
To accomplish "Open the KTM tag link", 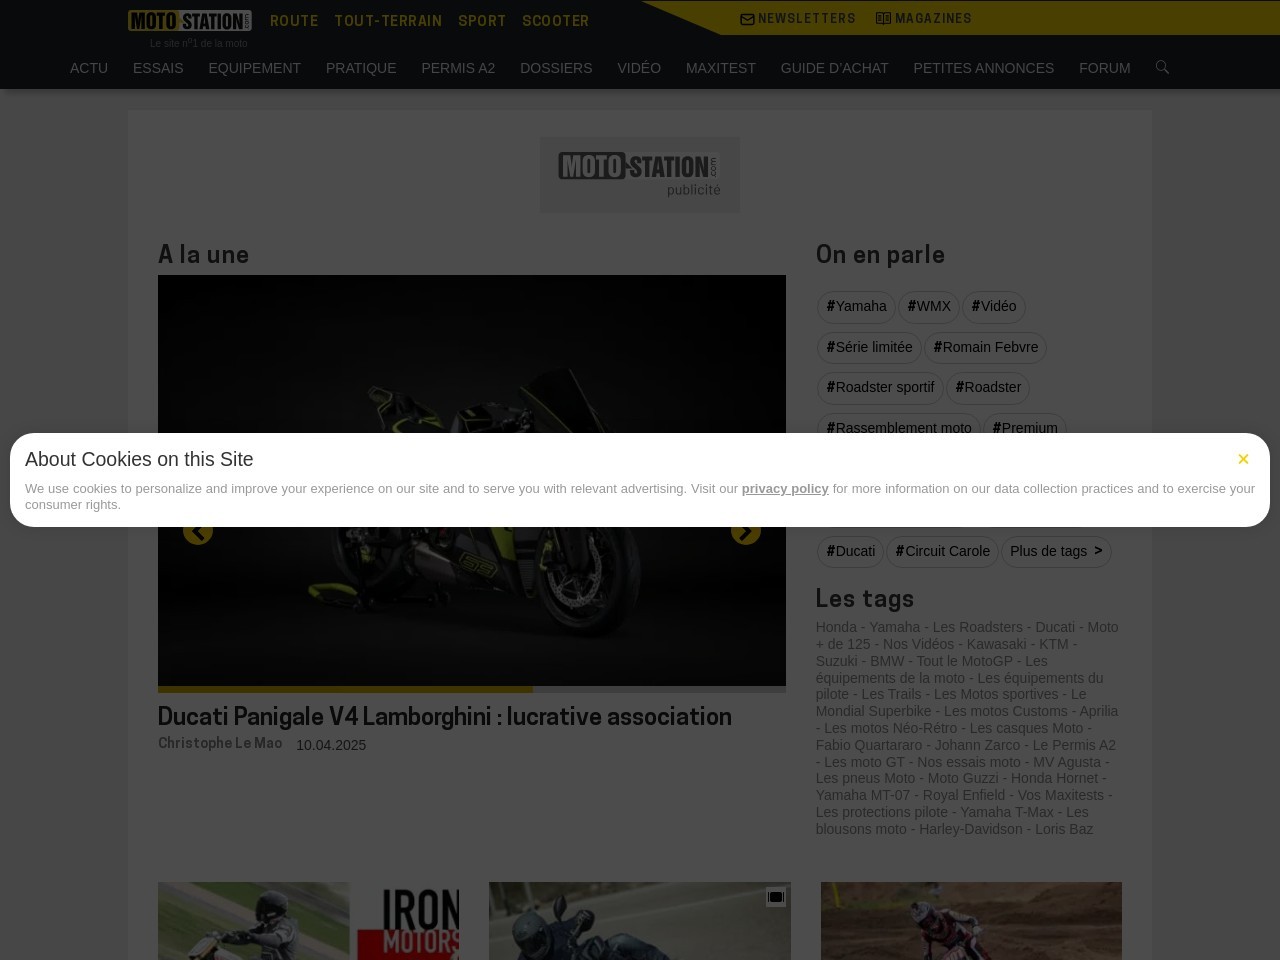I will click(1054, 644).
